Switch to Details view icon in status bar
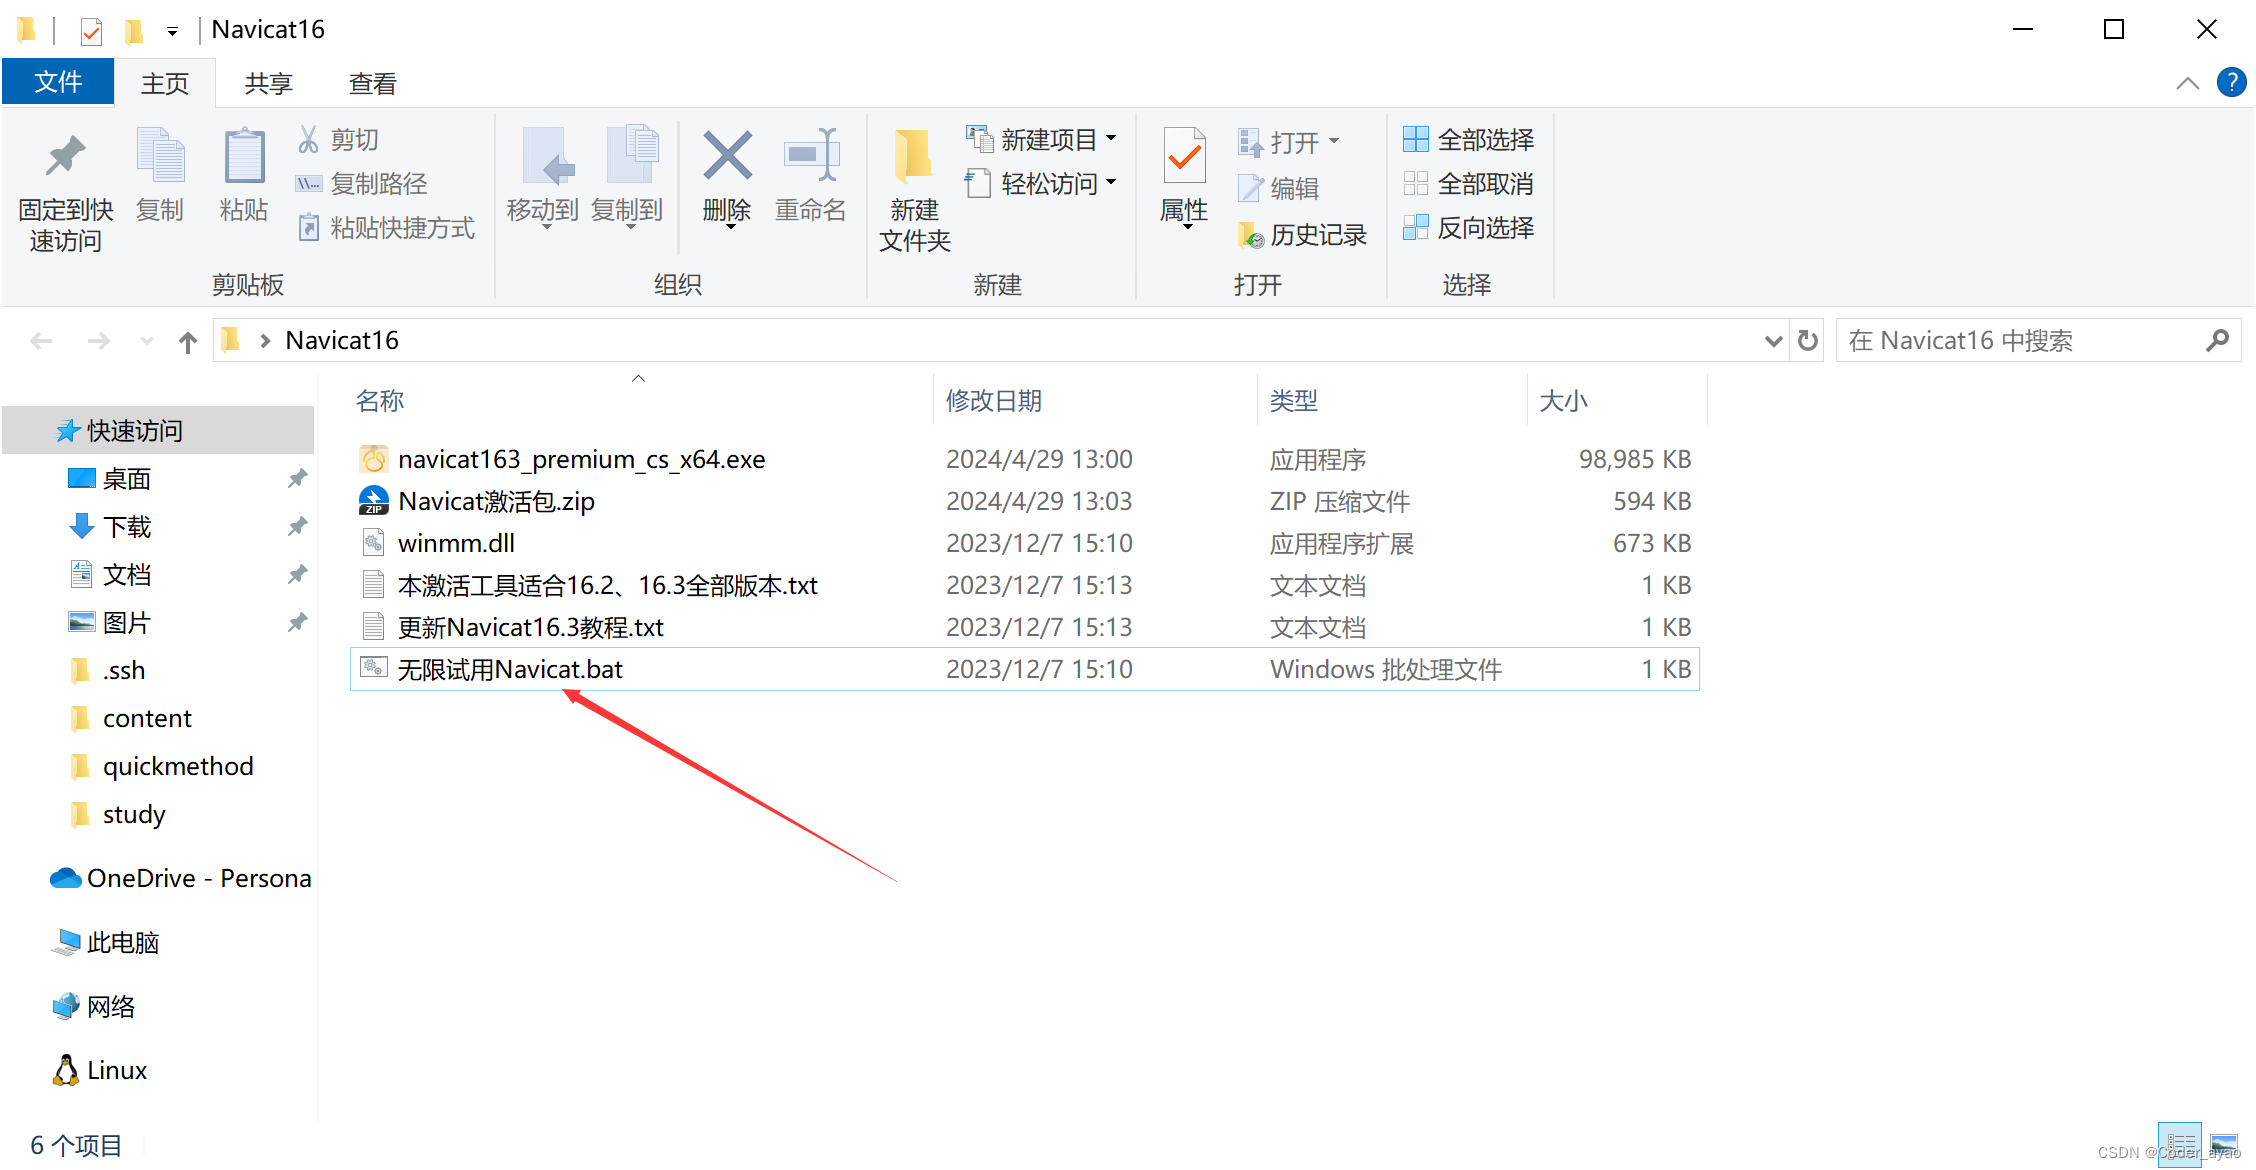2256x1170 pixels. tap(2180, 1144)
